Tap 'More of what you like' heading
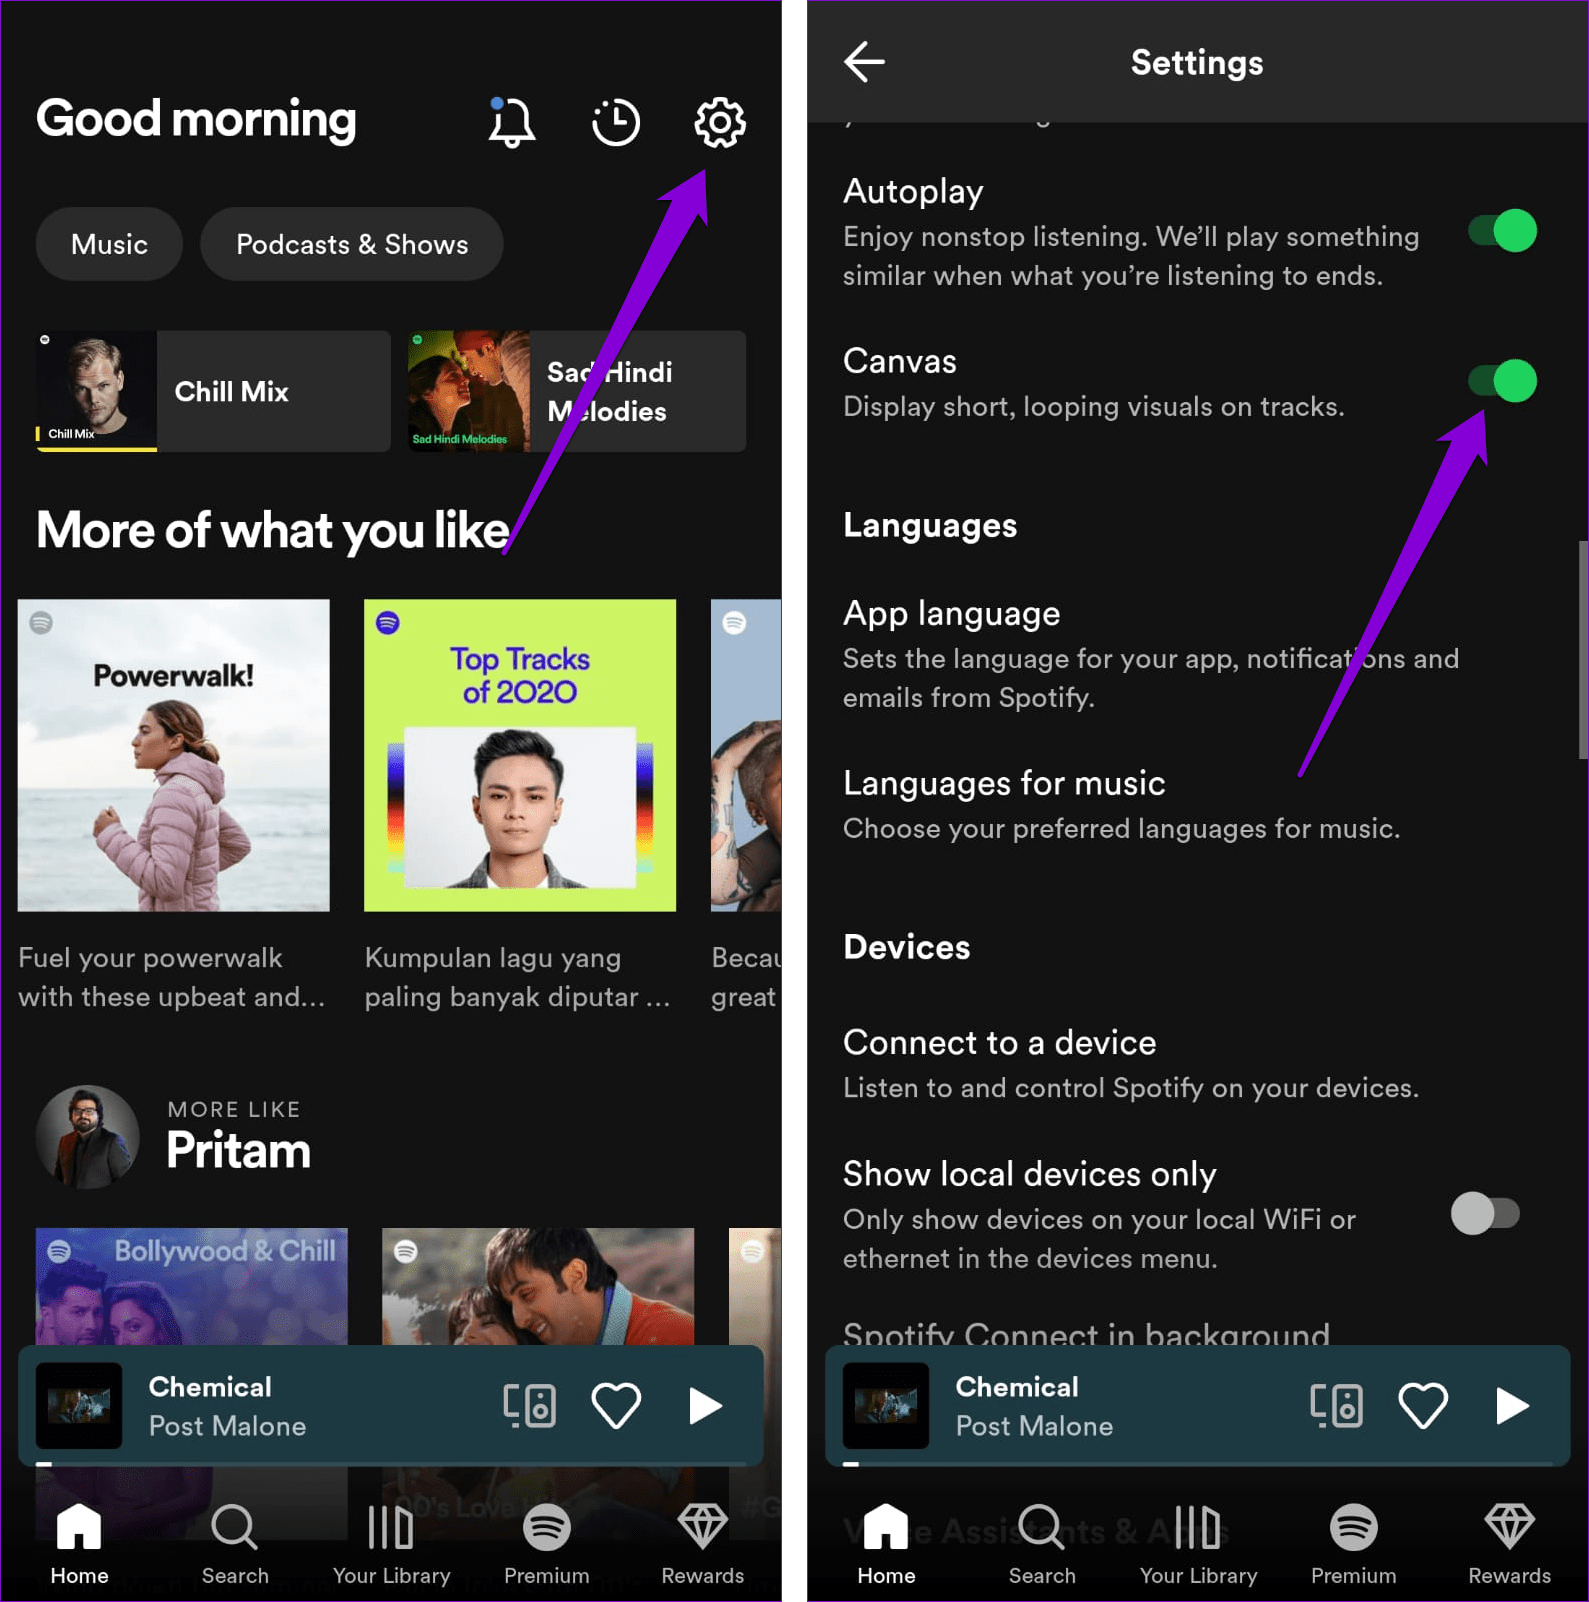The image size is (1589, 1602). coord(273,530)
